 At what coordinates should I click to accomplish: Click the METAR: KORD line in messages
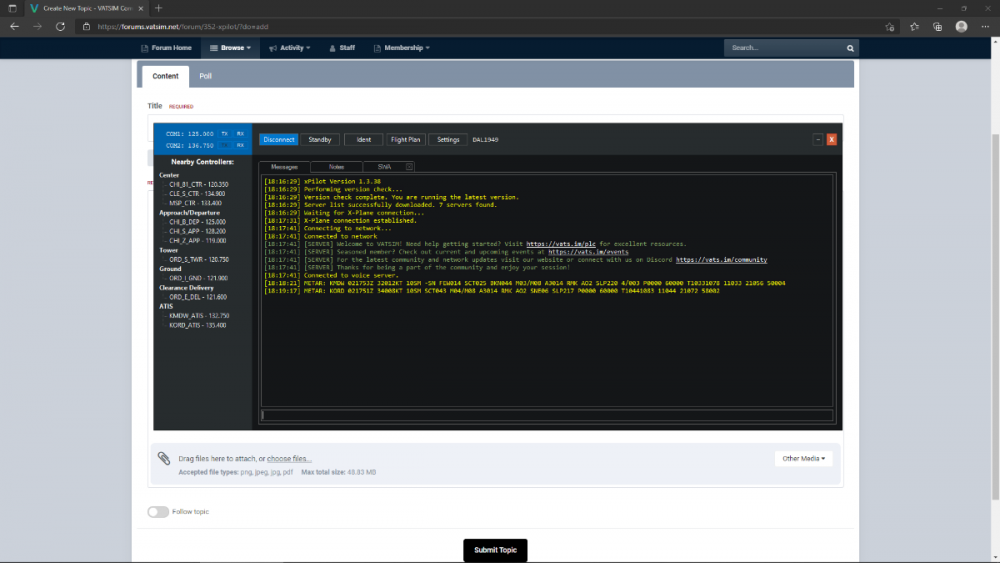[x=492, y=291]
